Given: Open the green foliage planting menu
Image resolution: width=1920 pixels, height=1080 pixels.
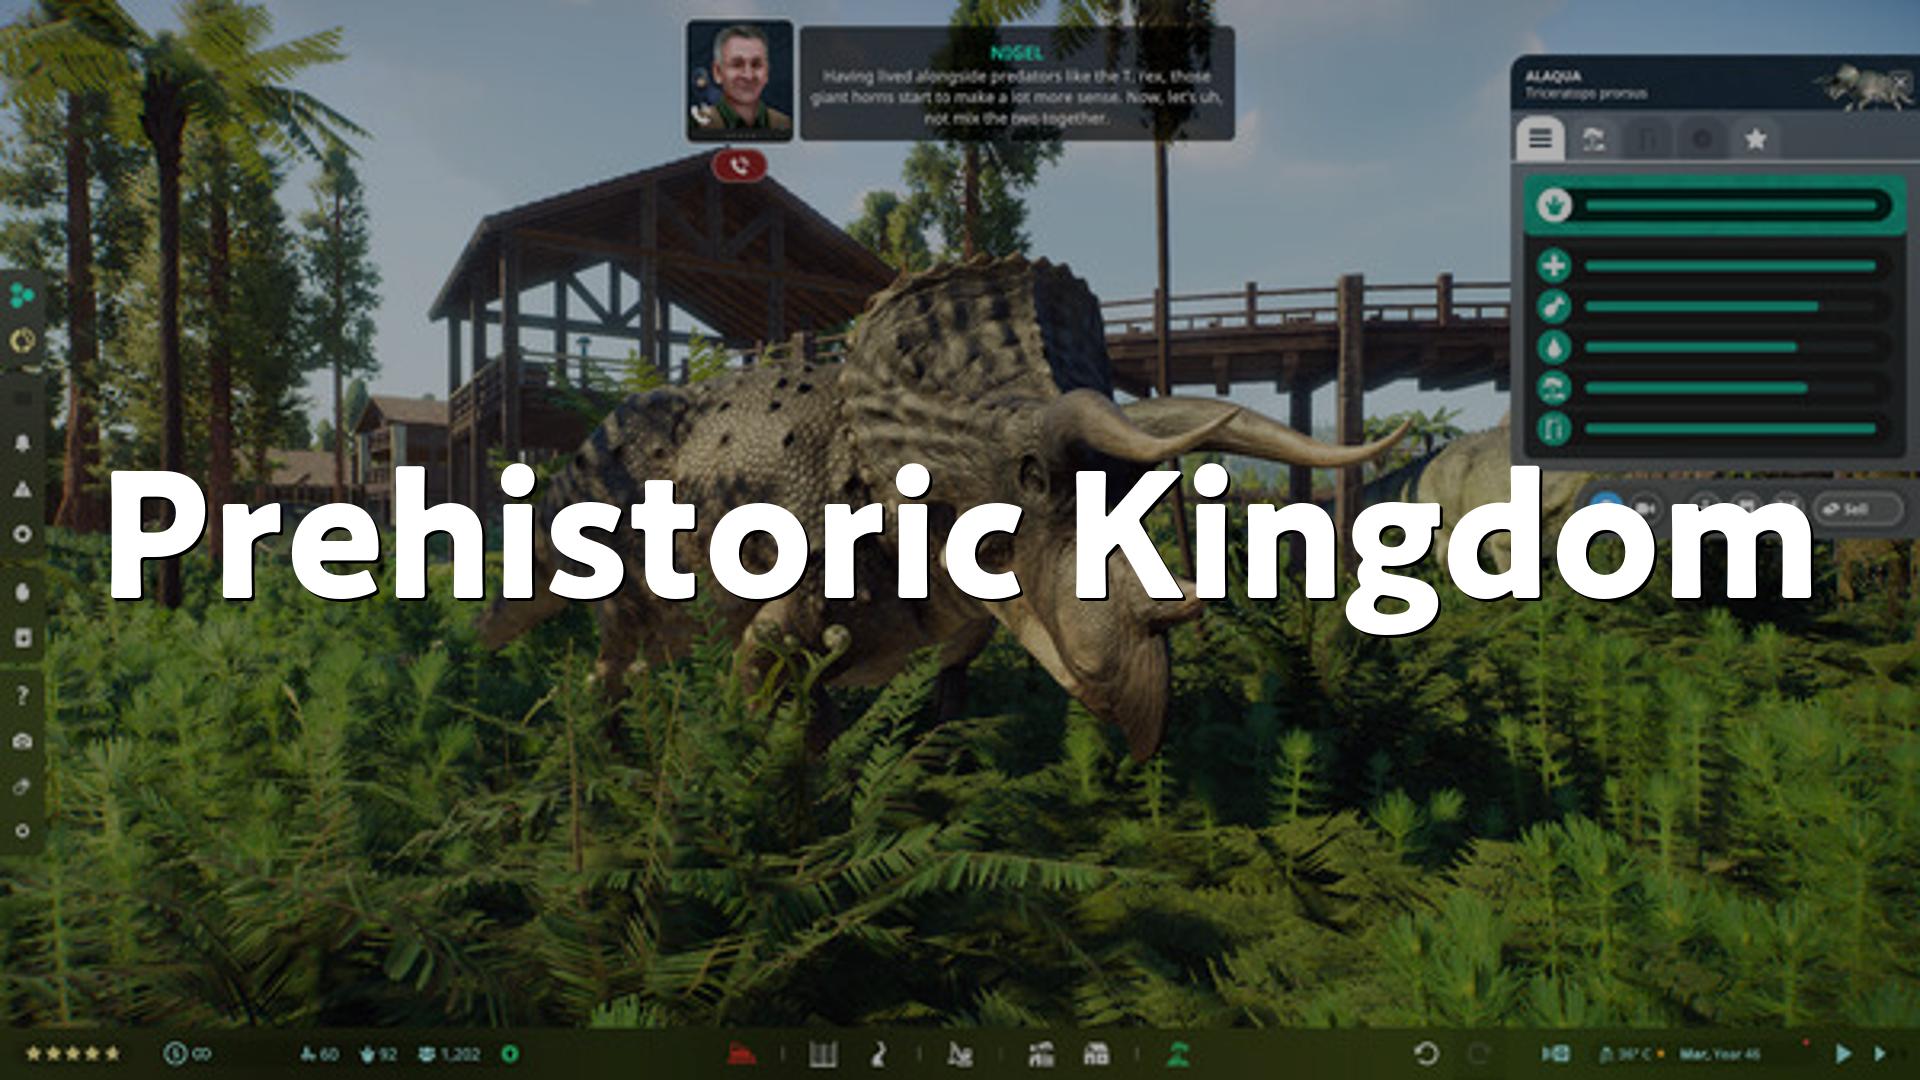Looking at the screenshot, I should click(1179, 1054).
